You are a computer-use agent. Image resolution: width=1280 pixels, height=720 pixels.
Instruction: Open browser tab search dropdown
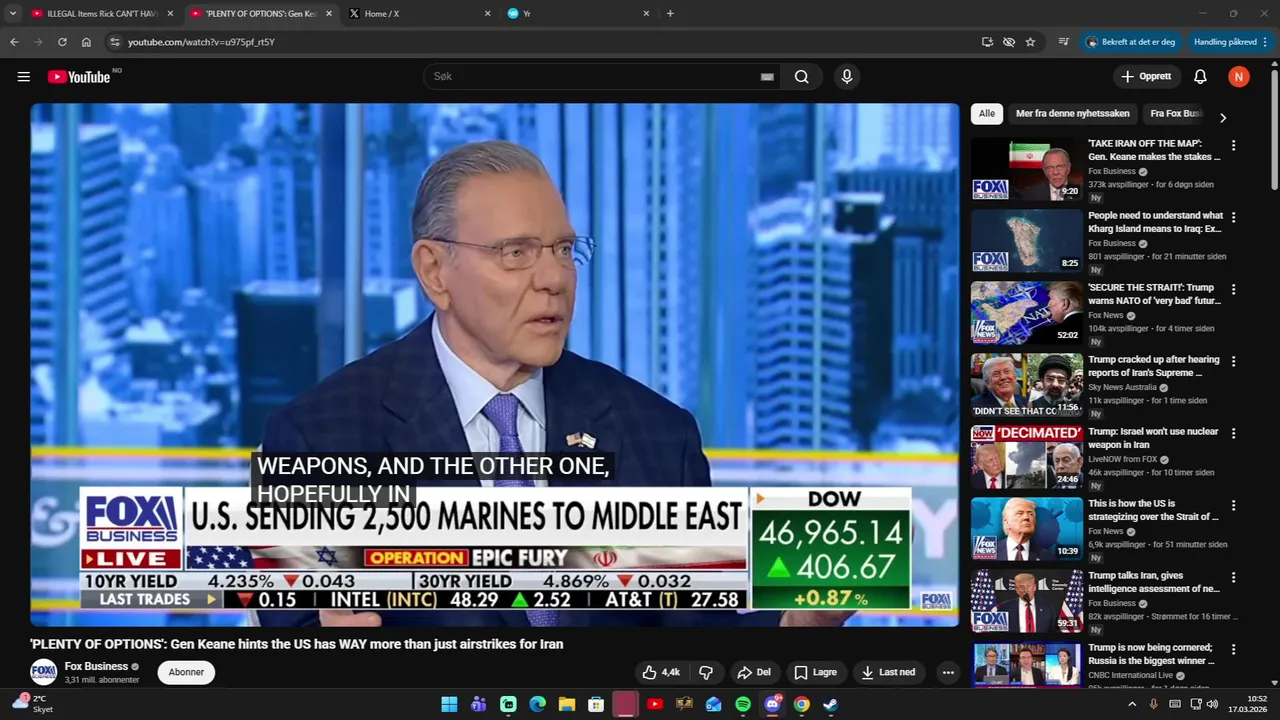coord(12,13)
